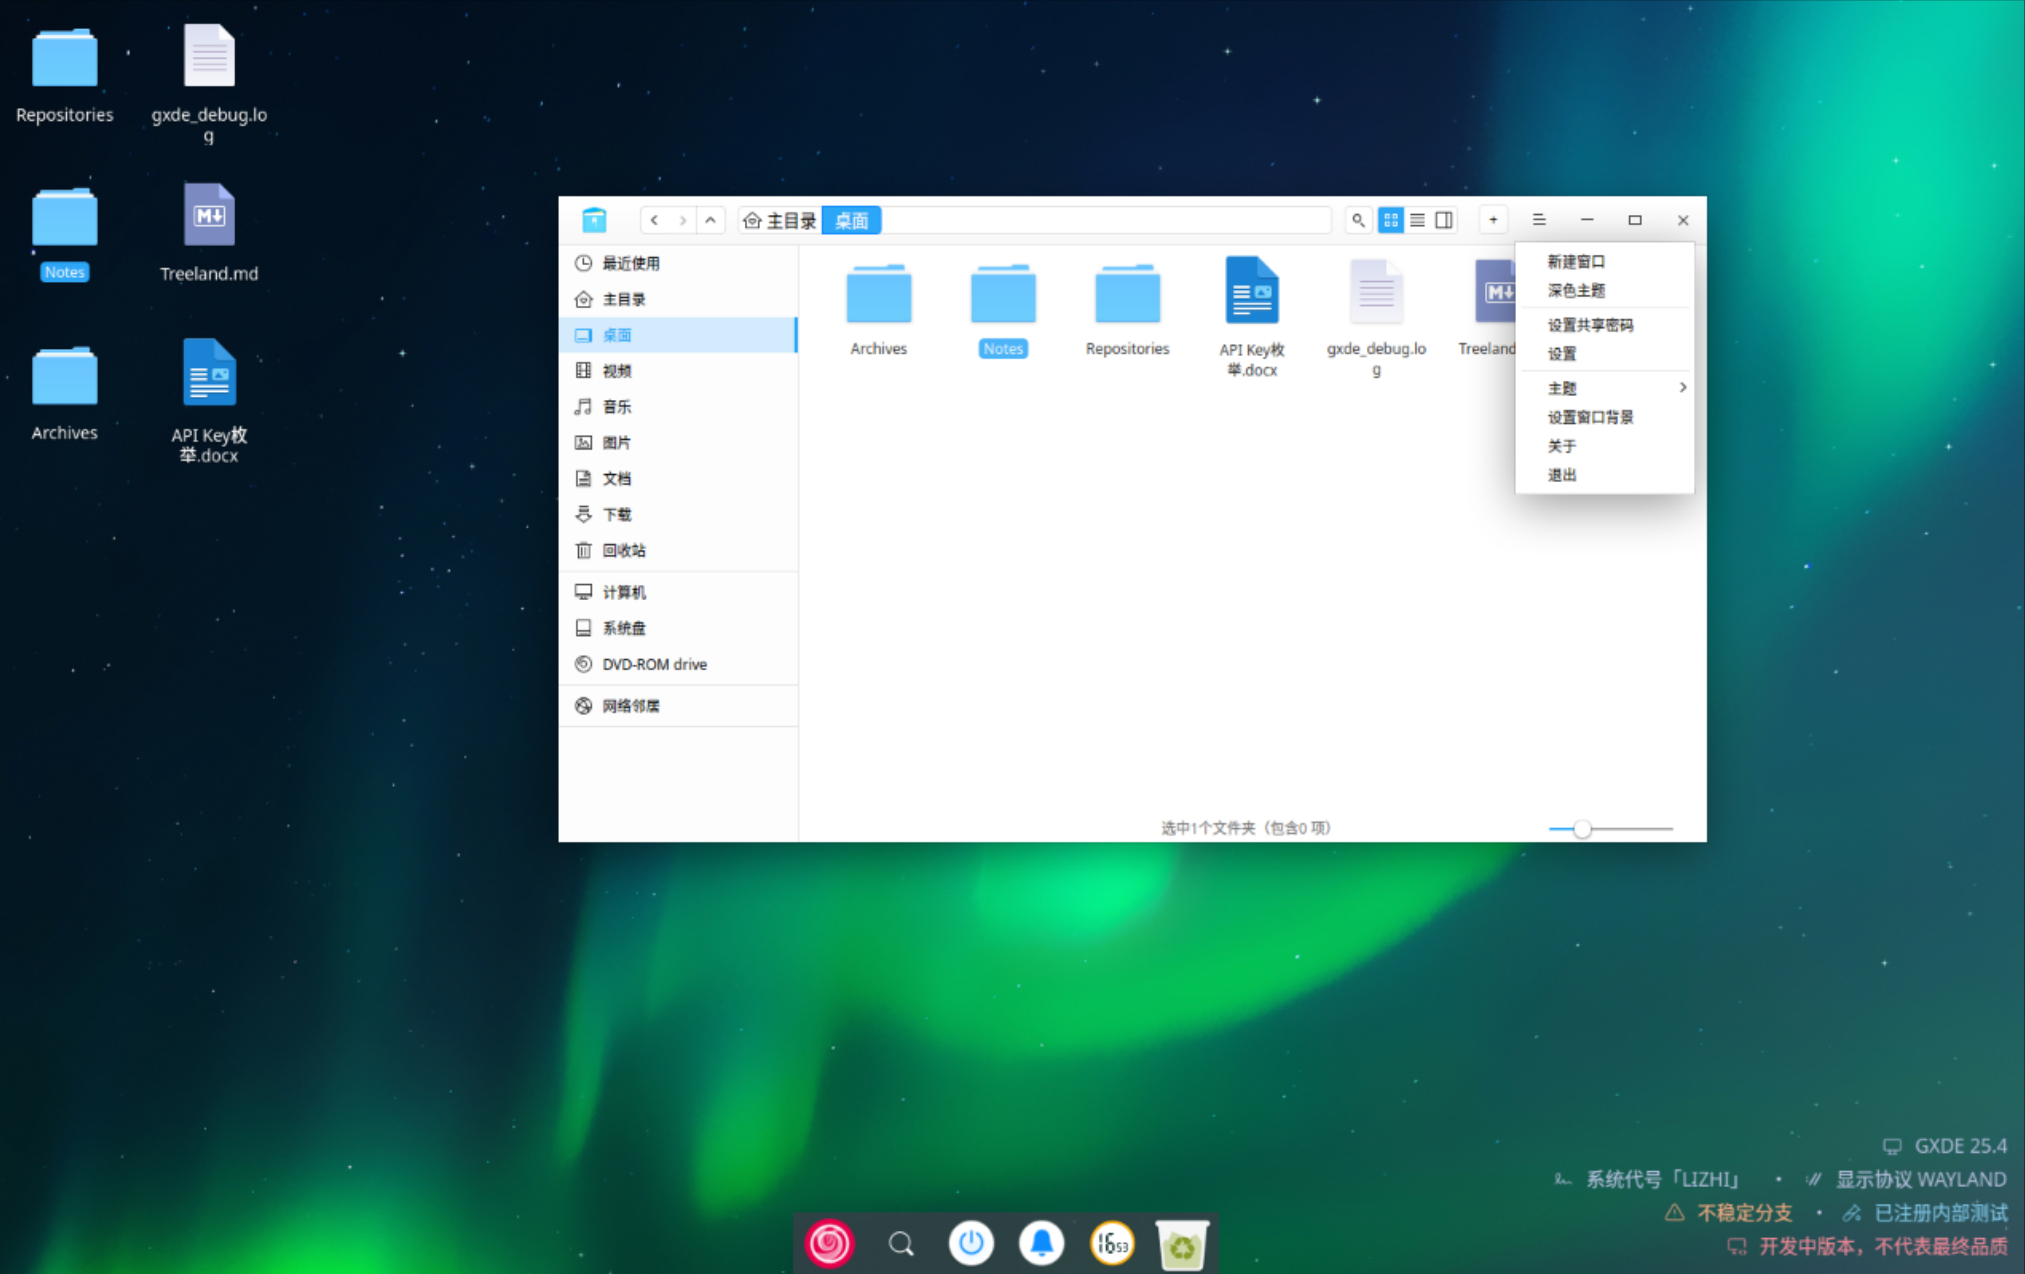The width and height of the screenshot is (2025, 1274).
Task: Open Computer (计算机) in sidebar
Action: (678, 593)
